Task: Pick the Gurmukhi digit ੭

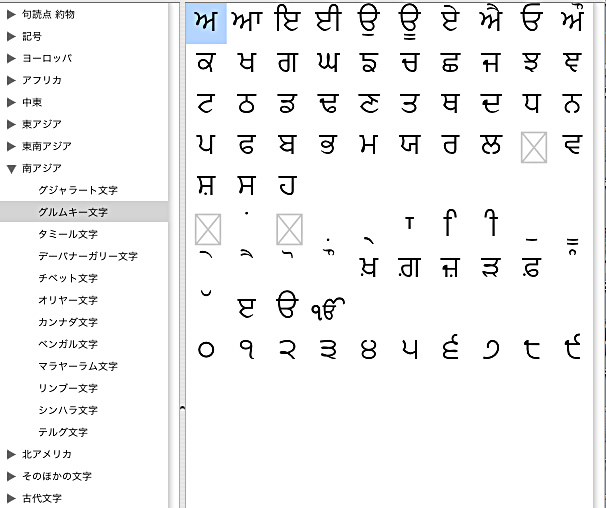Action: pos(491,350)
